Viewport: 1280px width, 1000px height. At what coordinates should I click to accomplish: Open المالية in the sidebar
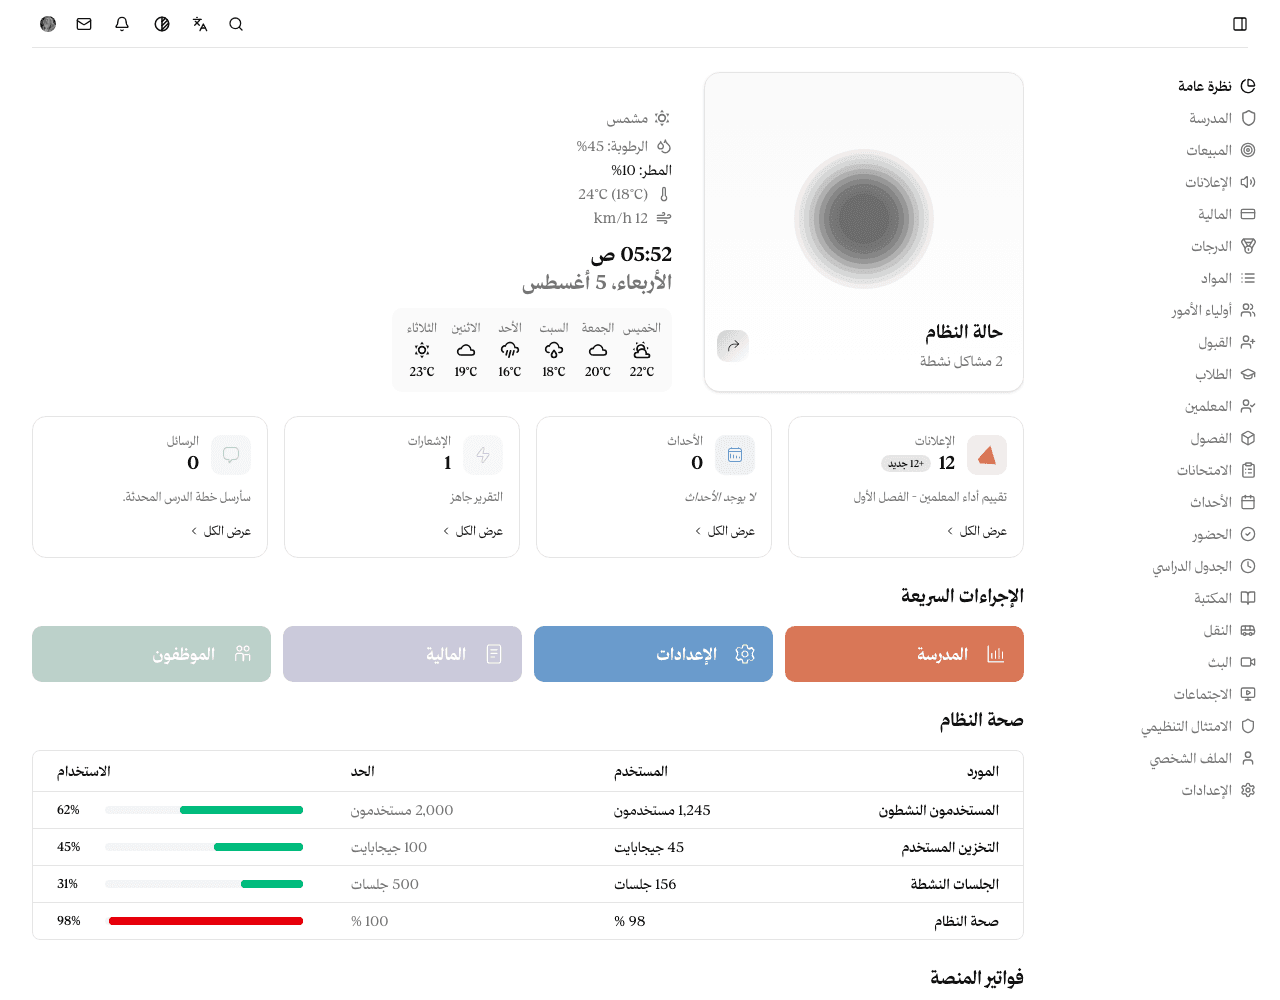[x=1226, y=214]
